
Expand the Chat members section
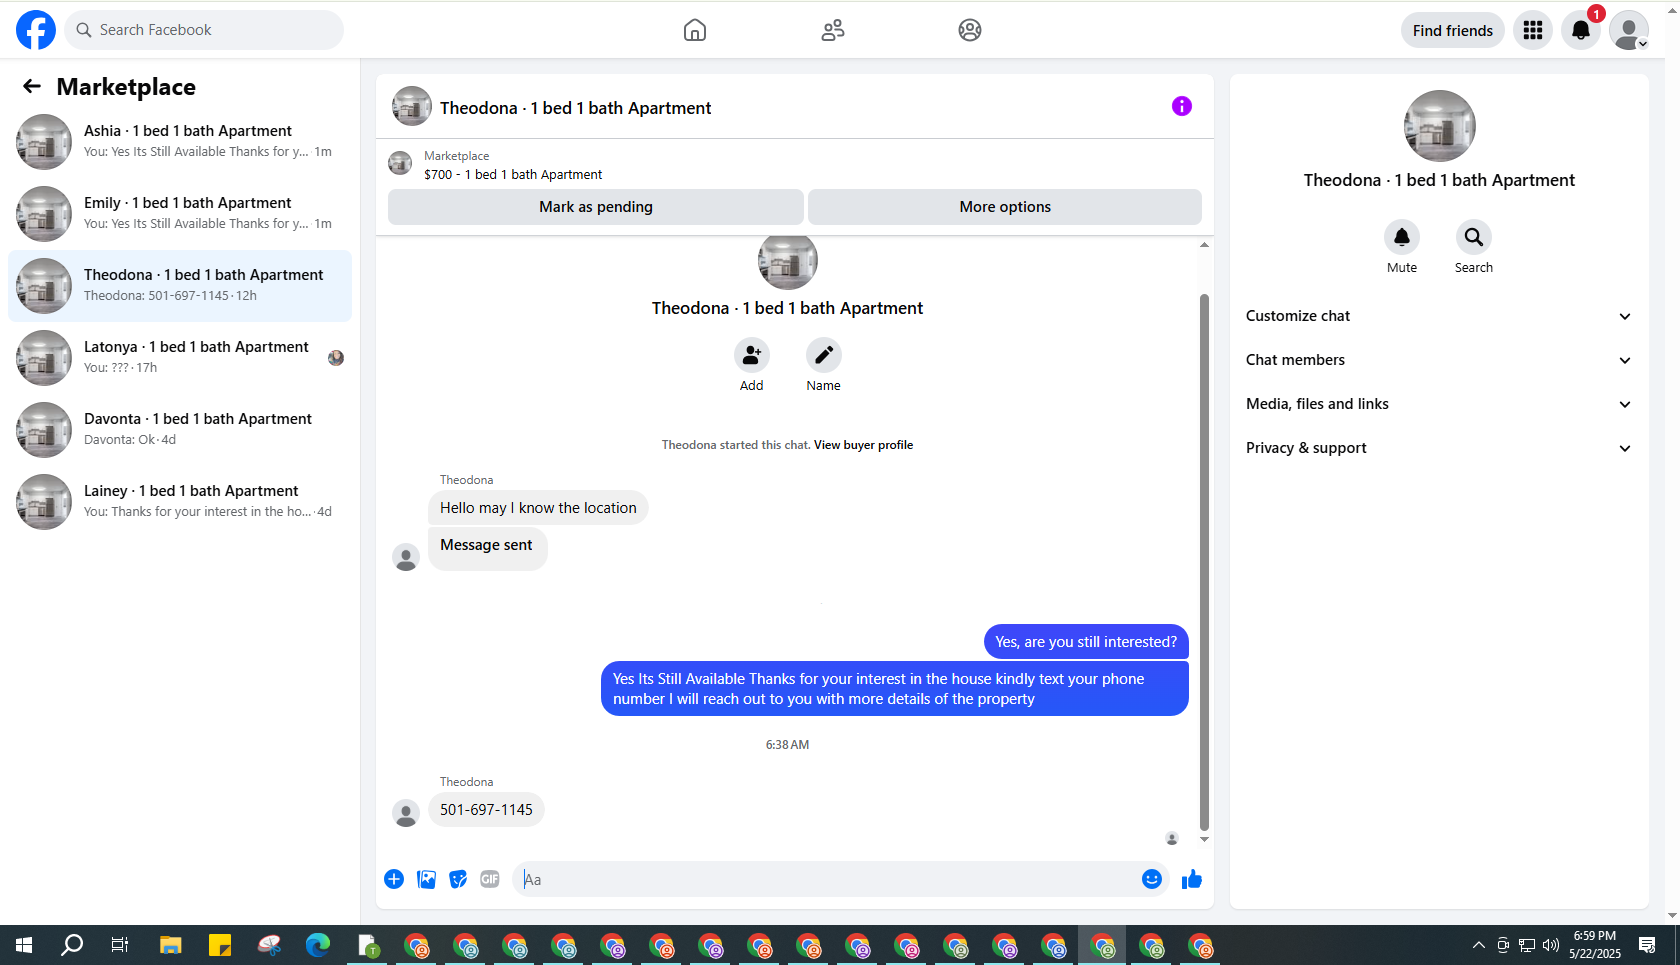click(x=1439, y=360)
